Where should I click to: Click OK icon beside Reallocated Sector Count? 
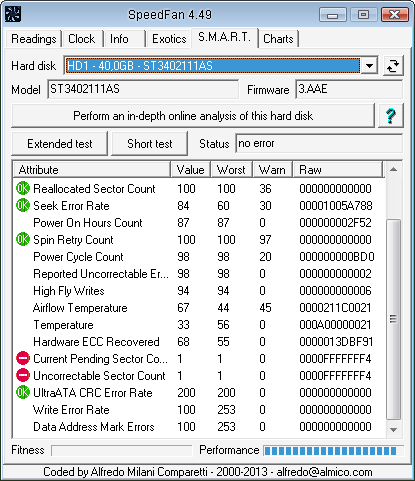23,188
